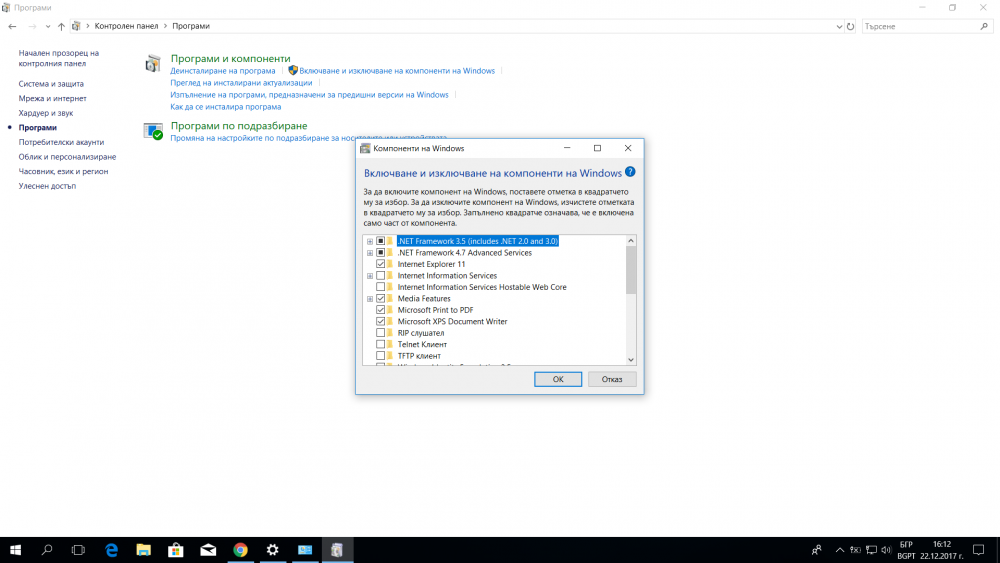
Task: Open the Windows Start menu
Action: click(x=15, y=550)
